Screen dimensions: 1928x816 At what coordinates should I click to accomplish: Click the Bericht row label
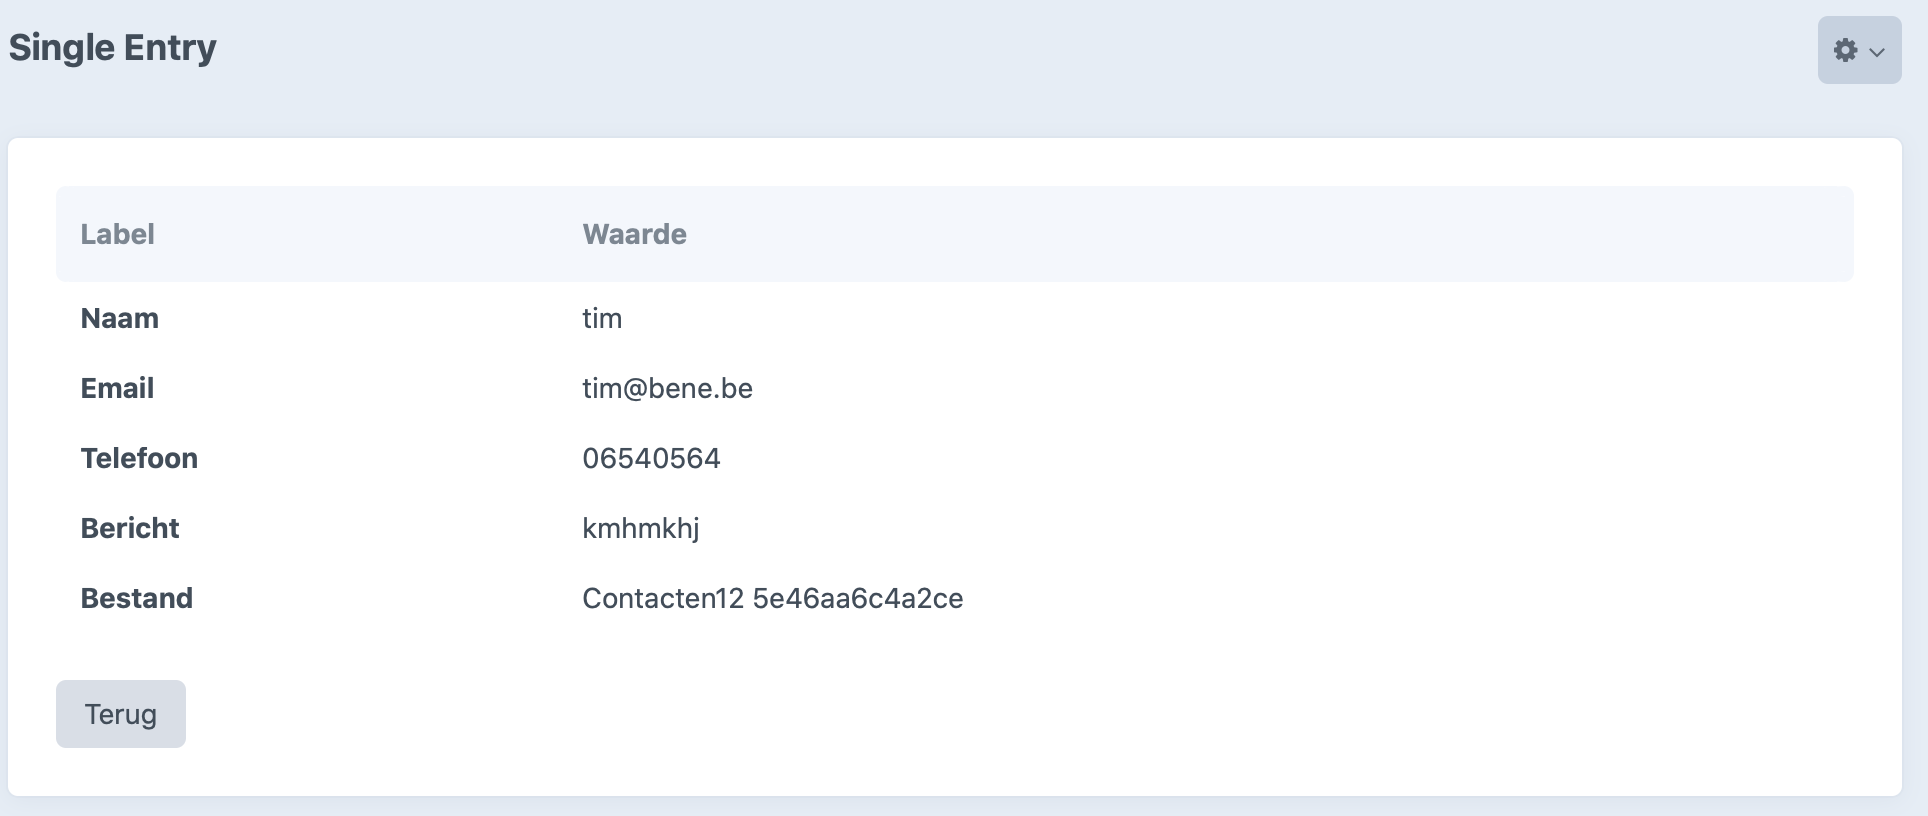coord(130,528)
